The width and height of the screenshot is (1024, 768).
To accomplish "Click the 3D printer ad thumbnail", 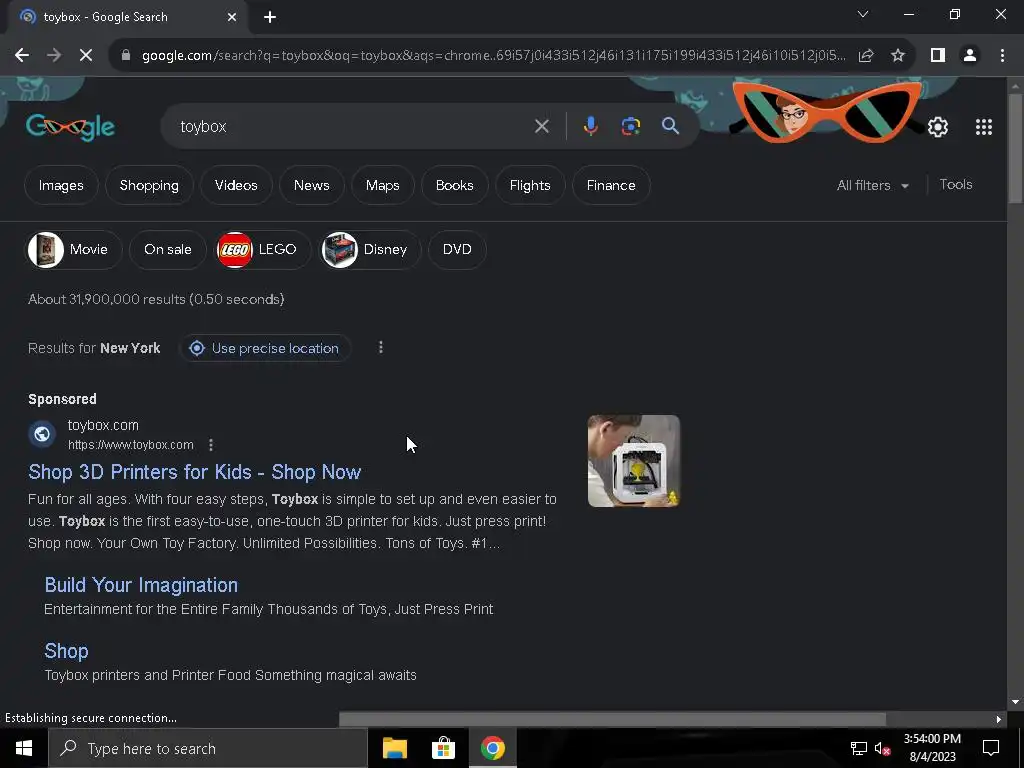I will point(633,461).
